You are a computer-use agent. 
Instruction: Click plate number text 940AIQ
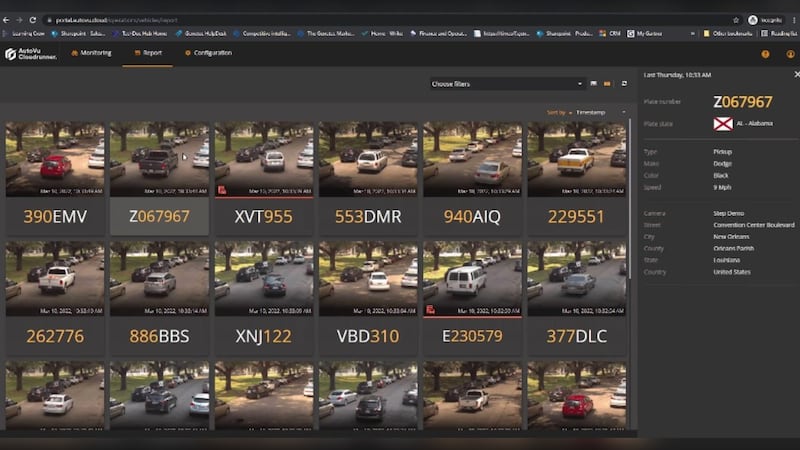pos(472,216)
